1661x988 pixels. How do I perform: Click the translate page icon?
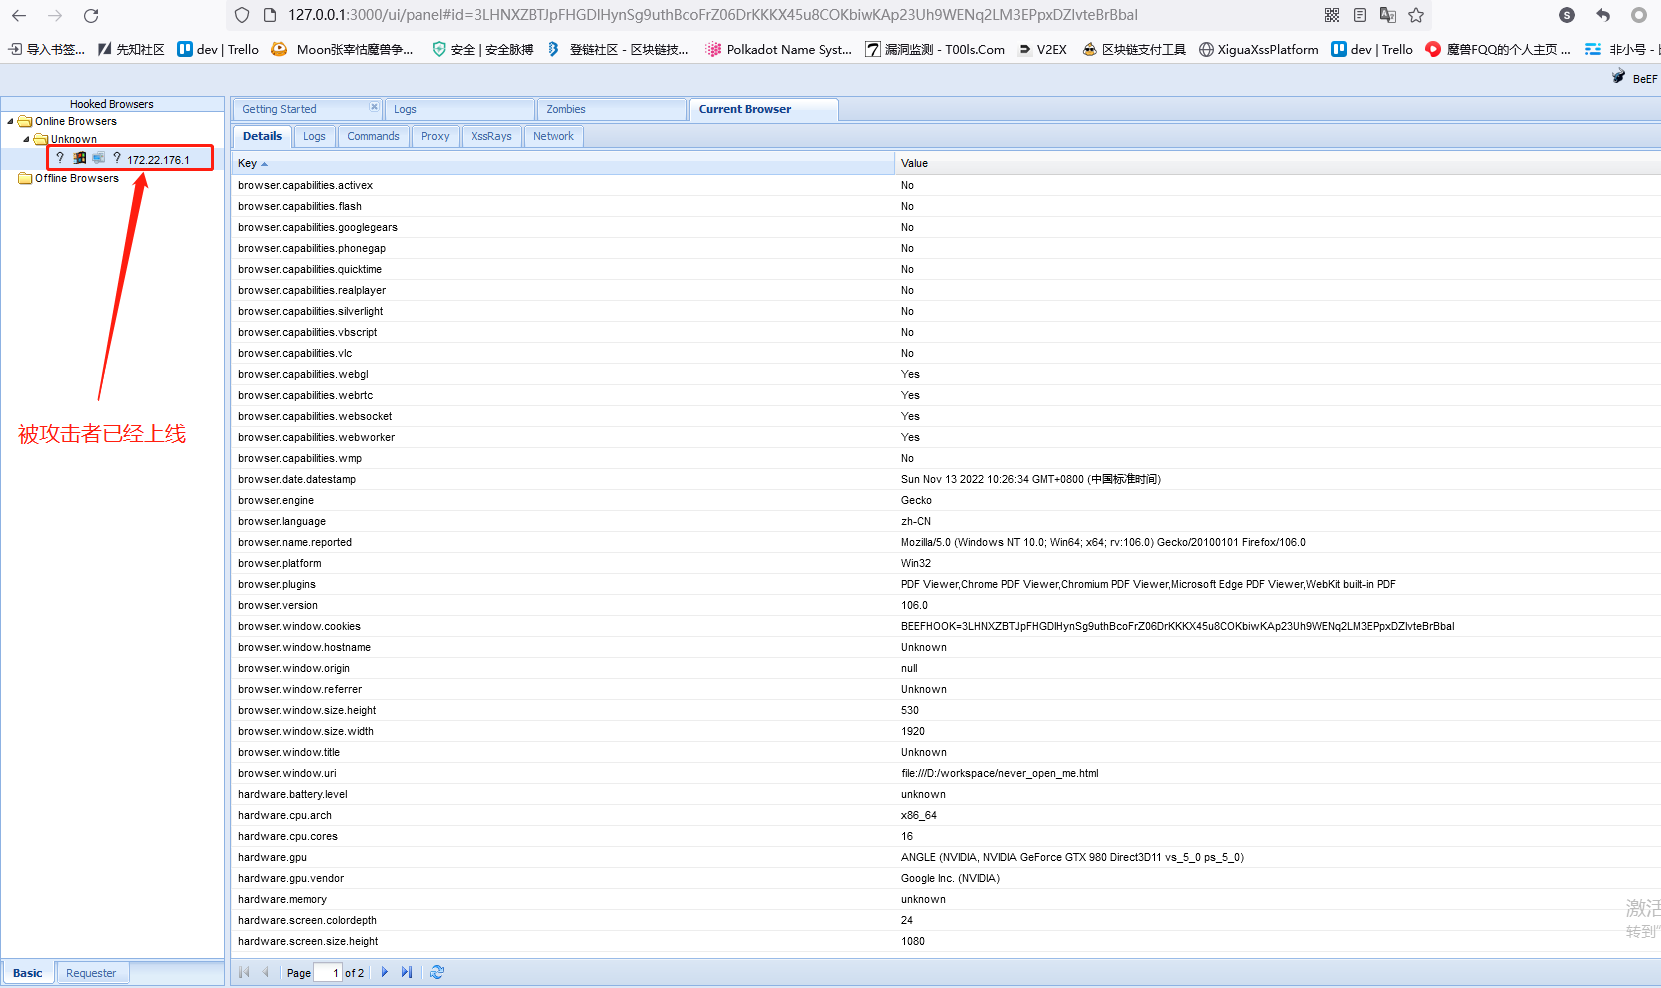(1388, 15)
